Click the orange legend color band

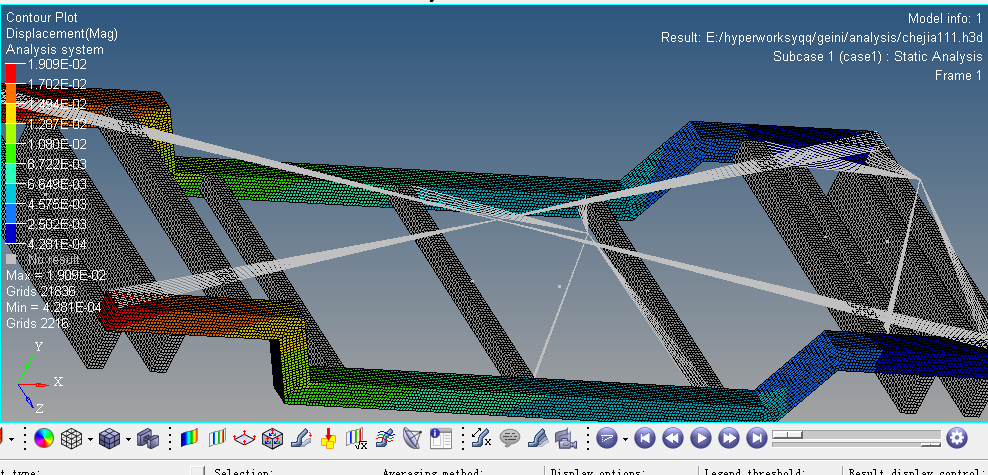click(11, 94)
